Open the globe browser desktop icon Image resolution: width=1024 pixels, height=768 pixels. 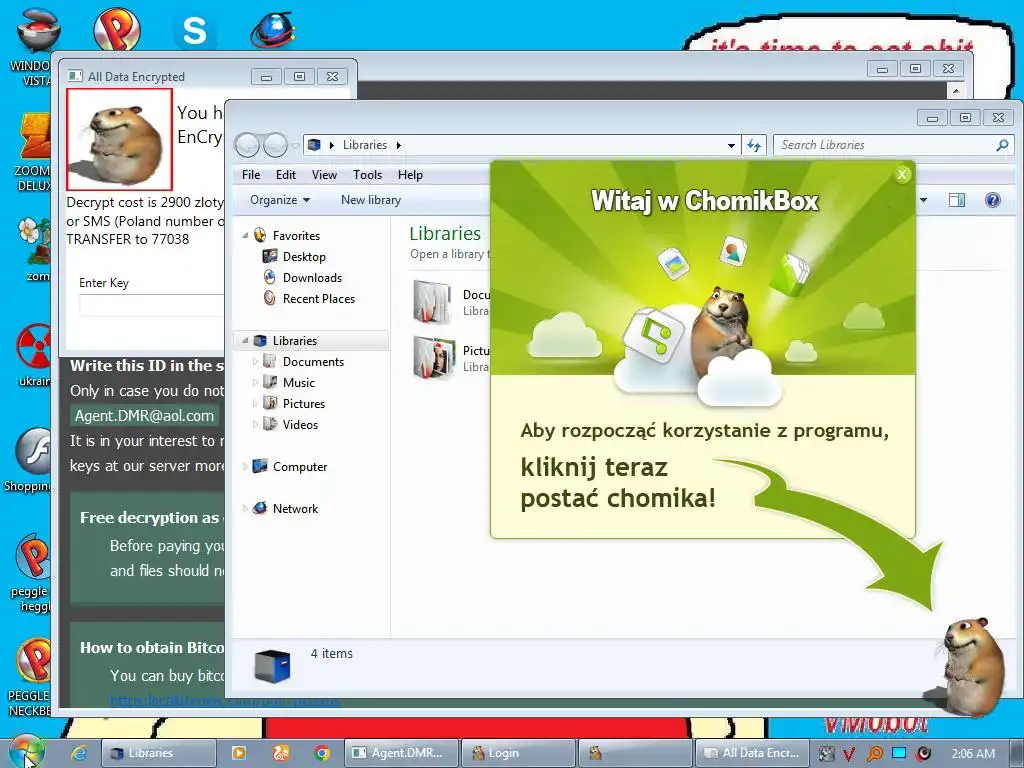pyautogui.click(x=272, y=30)
